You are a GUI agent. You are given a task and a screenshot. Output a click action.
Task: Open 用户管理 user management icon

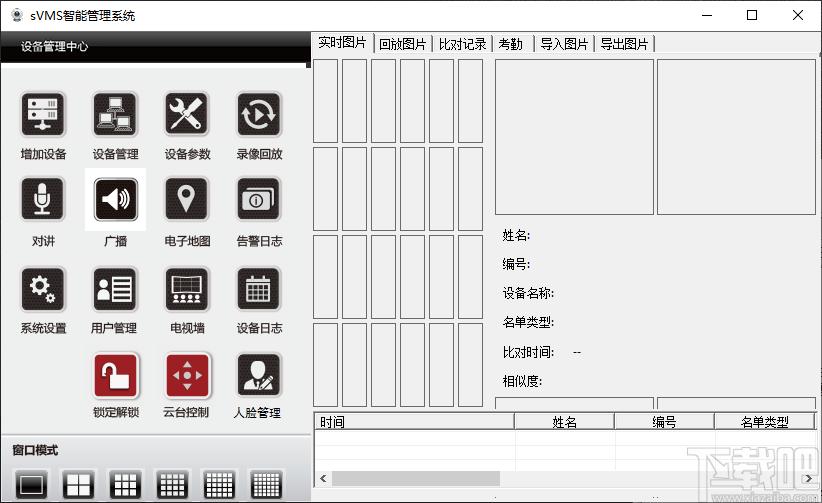click(115, 289)
